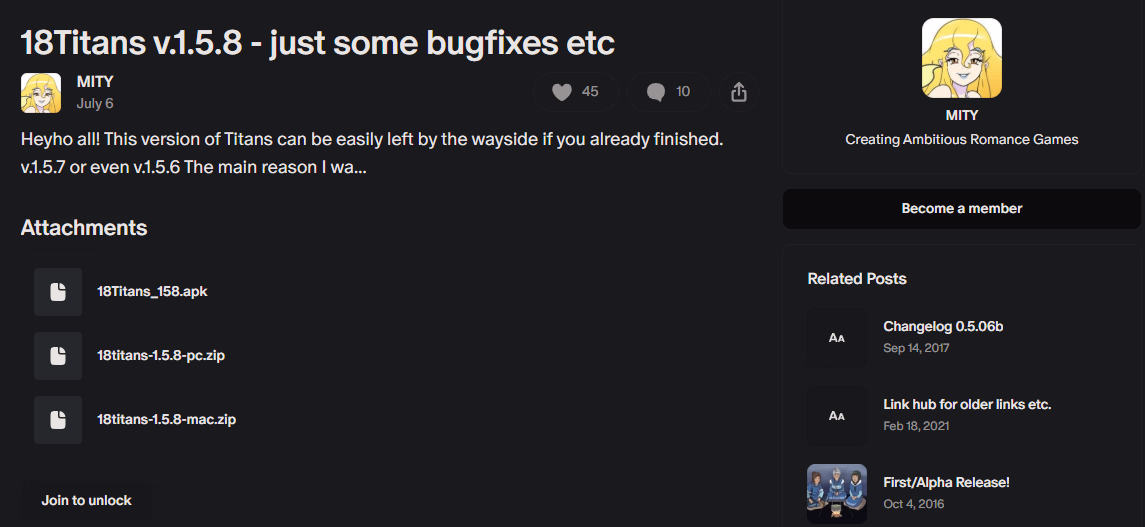Open comments via speech bubble icon
This screenshot has height=527, width=1145.
click(x=656, y=92)
